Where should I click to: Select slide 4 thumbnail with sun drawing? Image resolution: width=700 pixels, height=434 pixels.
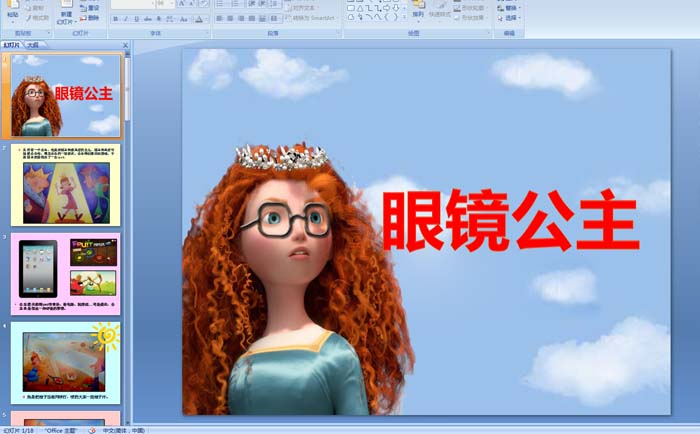coord(66,363)
